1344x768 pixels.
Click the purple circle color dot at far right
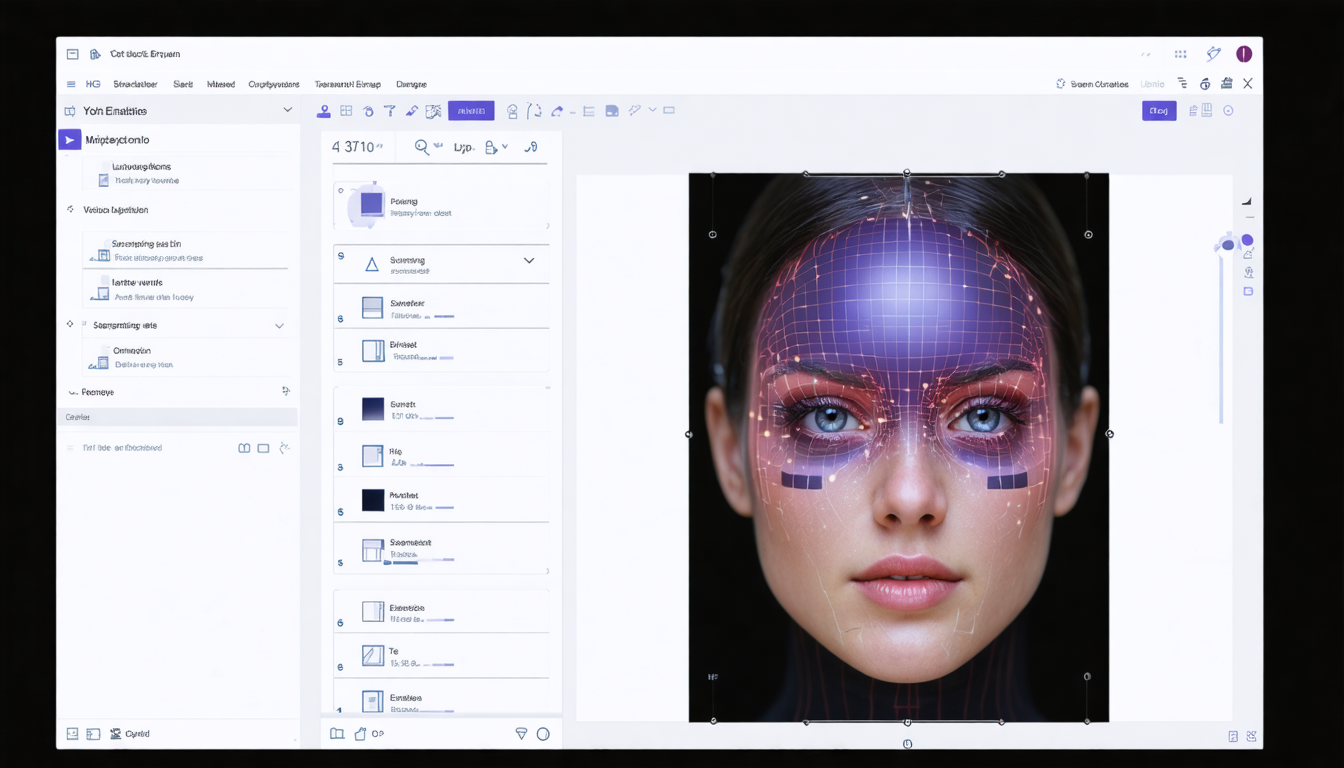pyautogui.click(x=1247, y=240)
